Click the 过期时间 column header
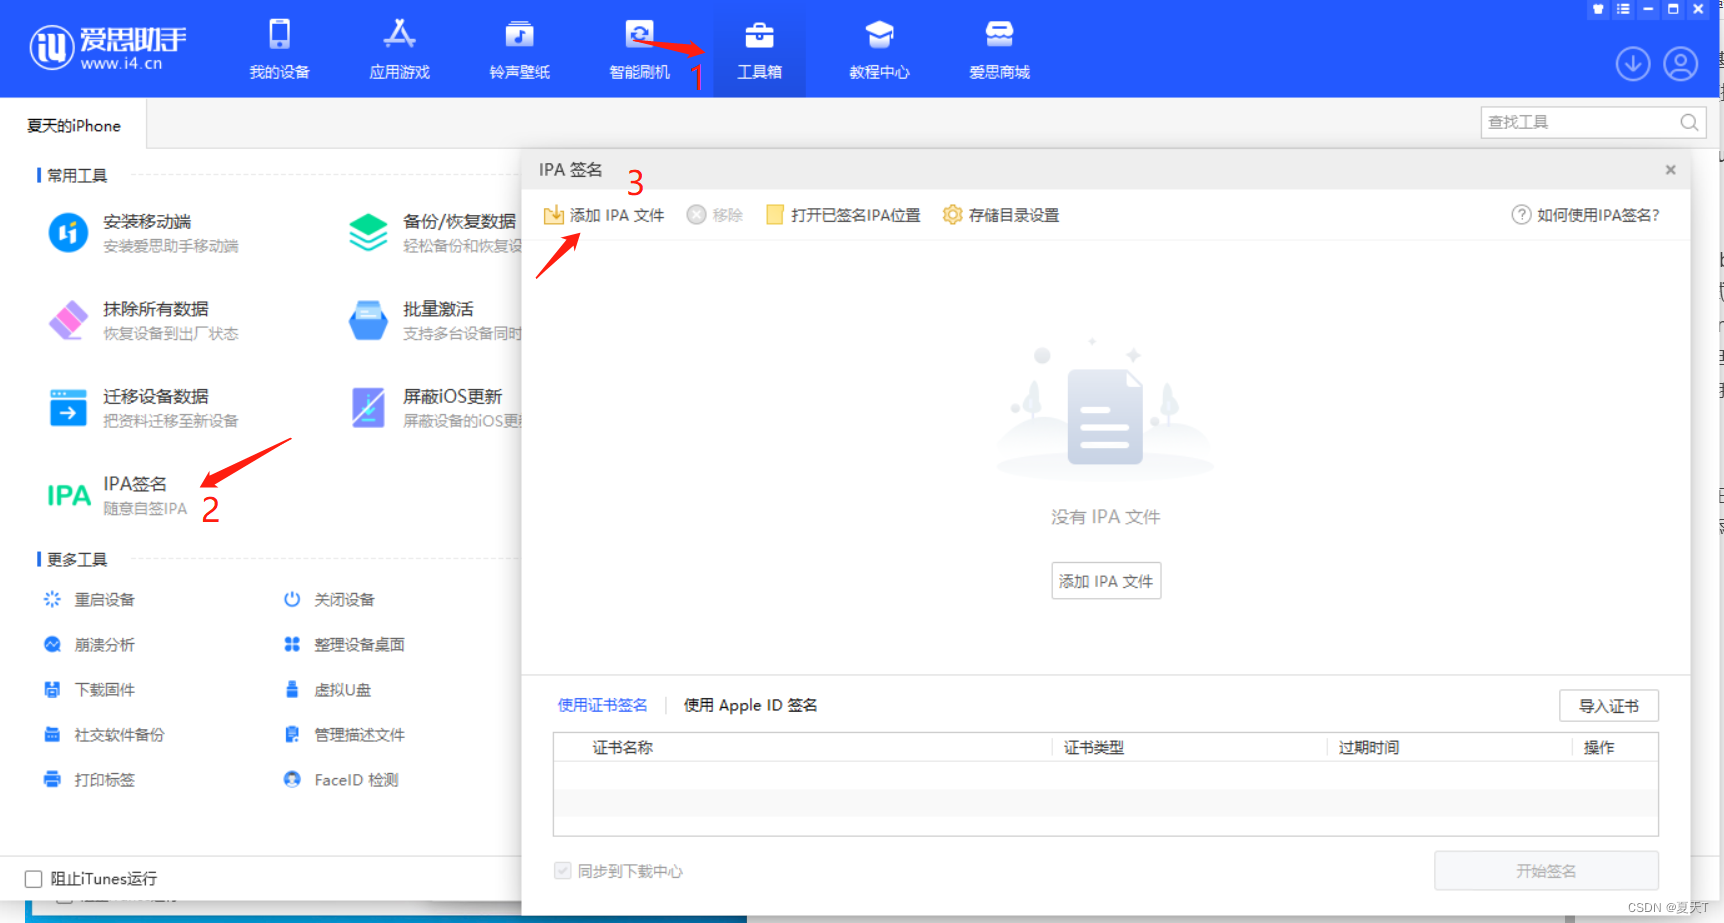Screen dimensions: 1724x923 [1369, 747]
